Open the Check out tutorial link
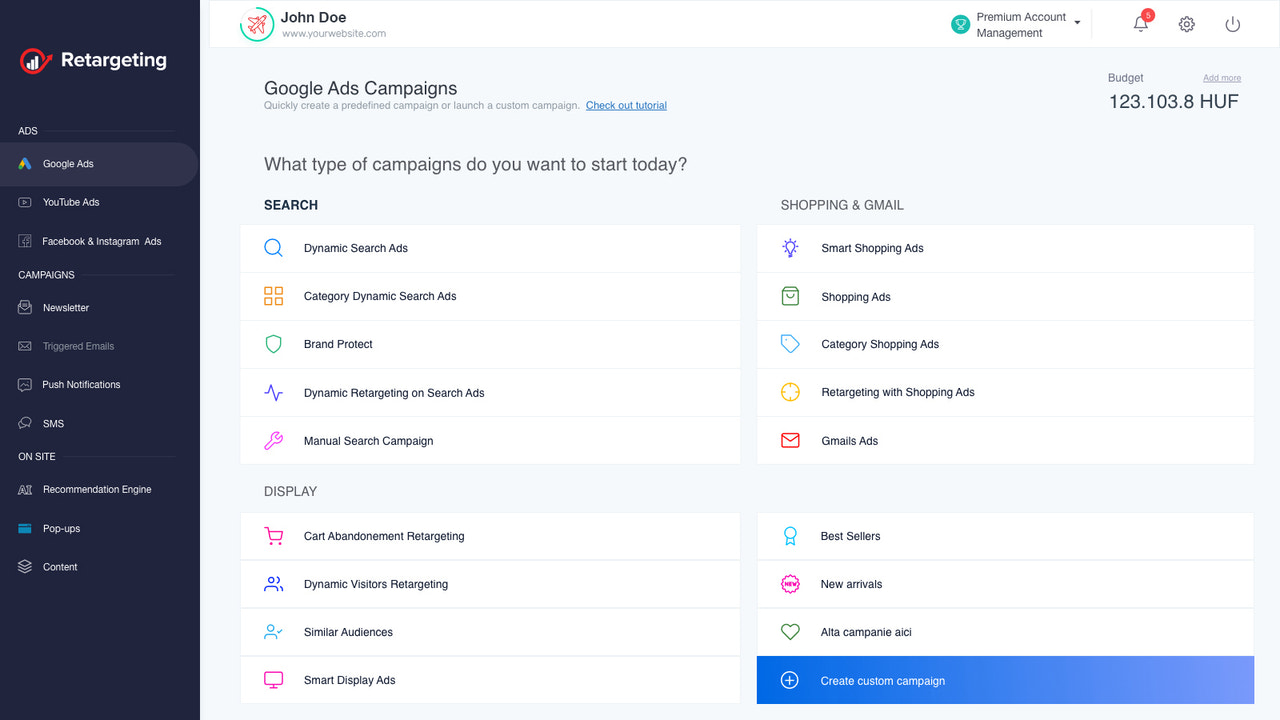 click(626, 105)
